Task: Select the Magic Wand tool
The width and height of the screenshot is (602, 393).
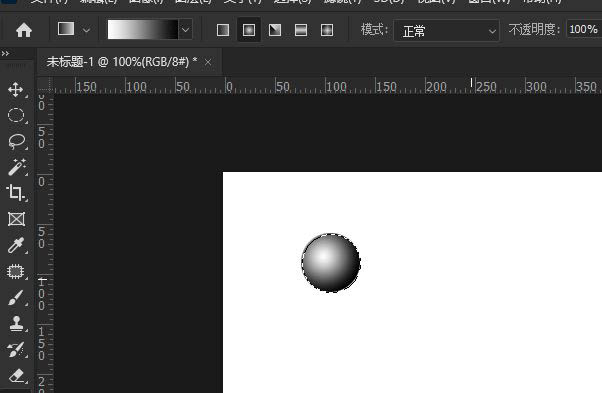Action: [17, 167]
